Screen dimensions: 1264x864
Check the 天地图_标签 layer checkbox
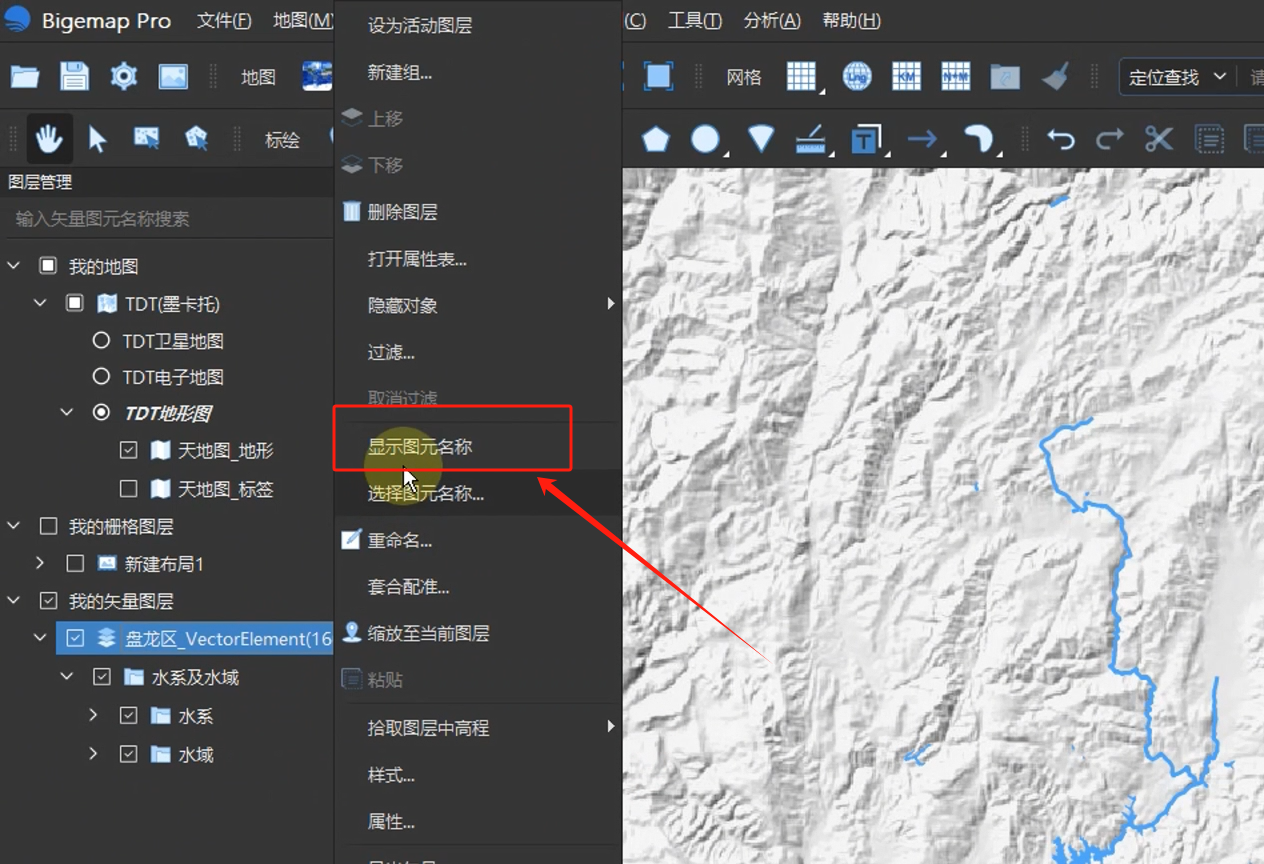128,489
